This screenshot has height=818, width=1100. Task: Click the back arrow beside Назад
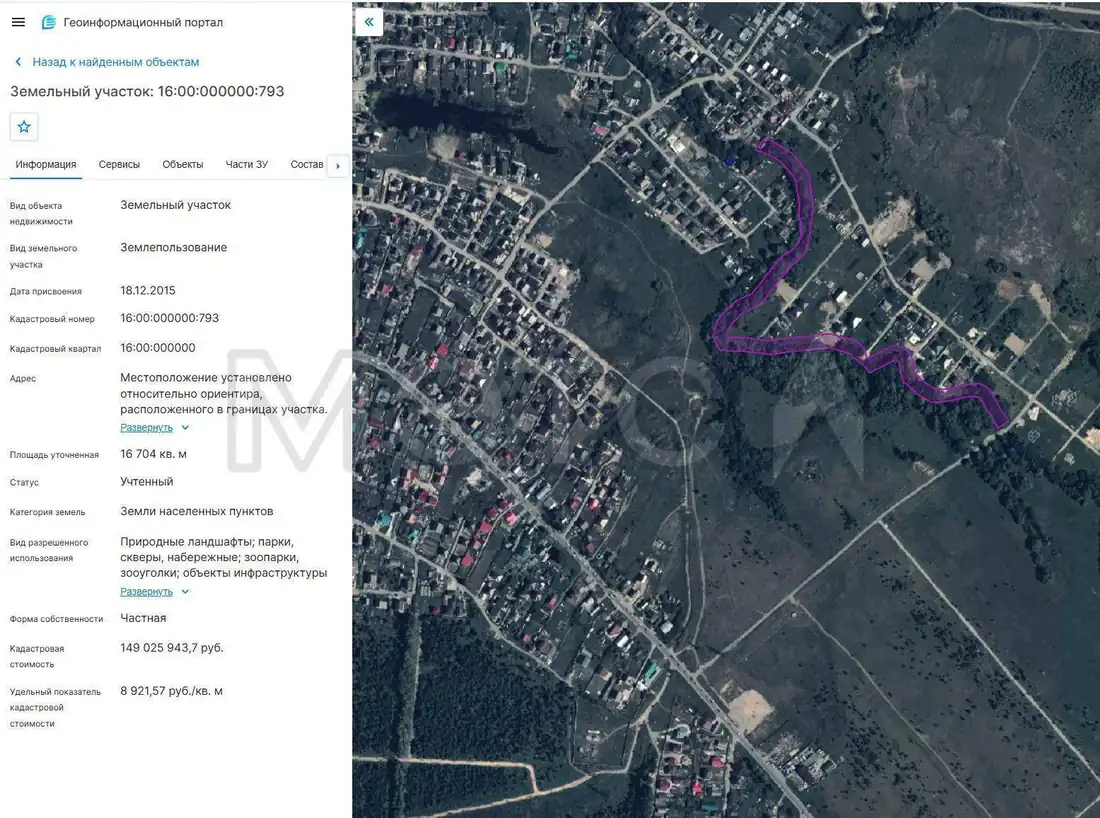18,62
